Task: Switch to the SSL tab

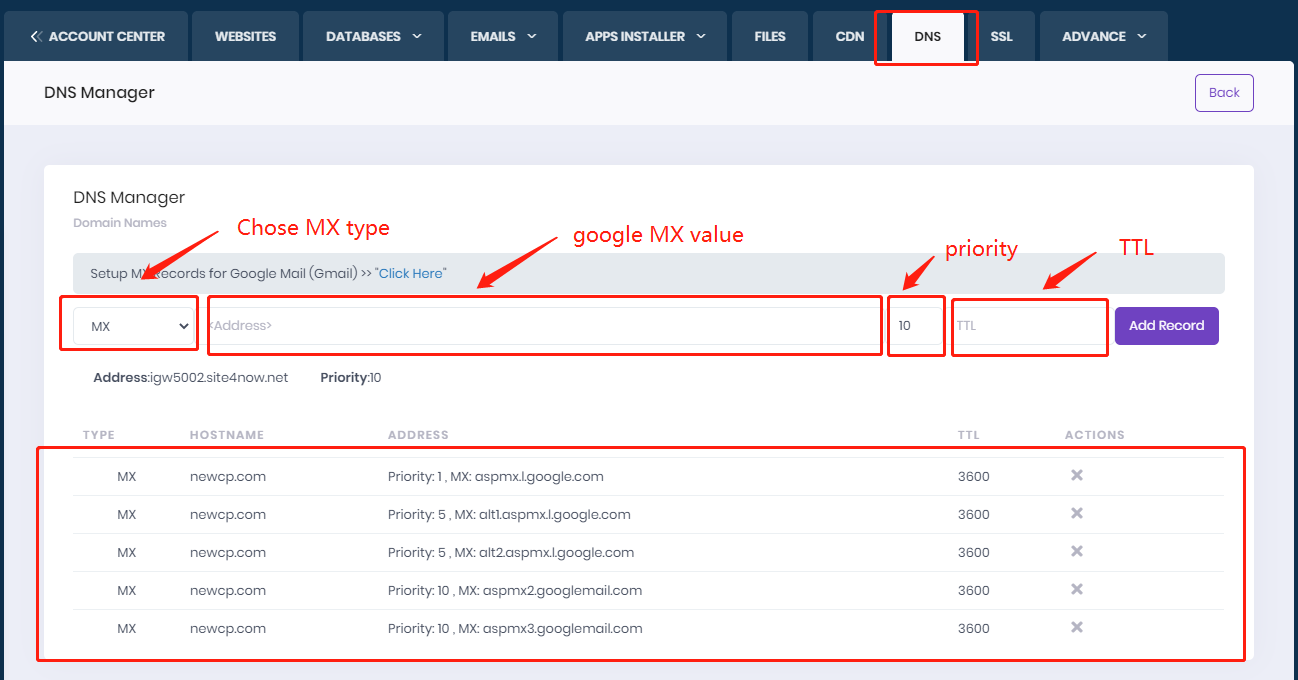Action: click(x=1003, y=36)
